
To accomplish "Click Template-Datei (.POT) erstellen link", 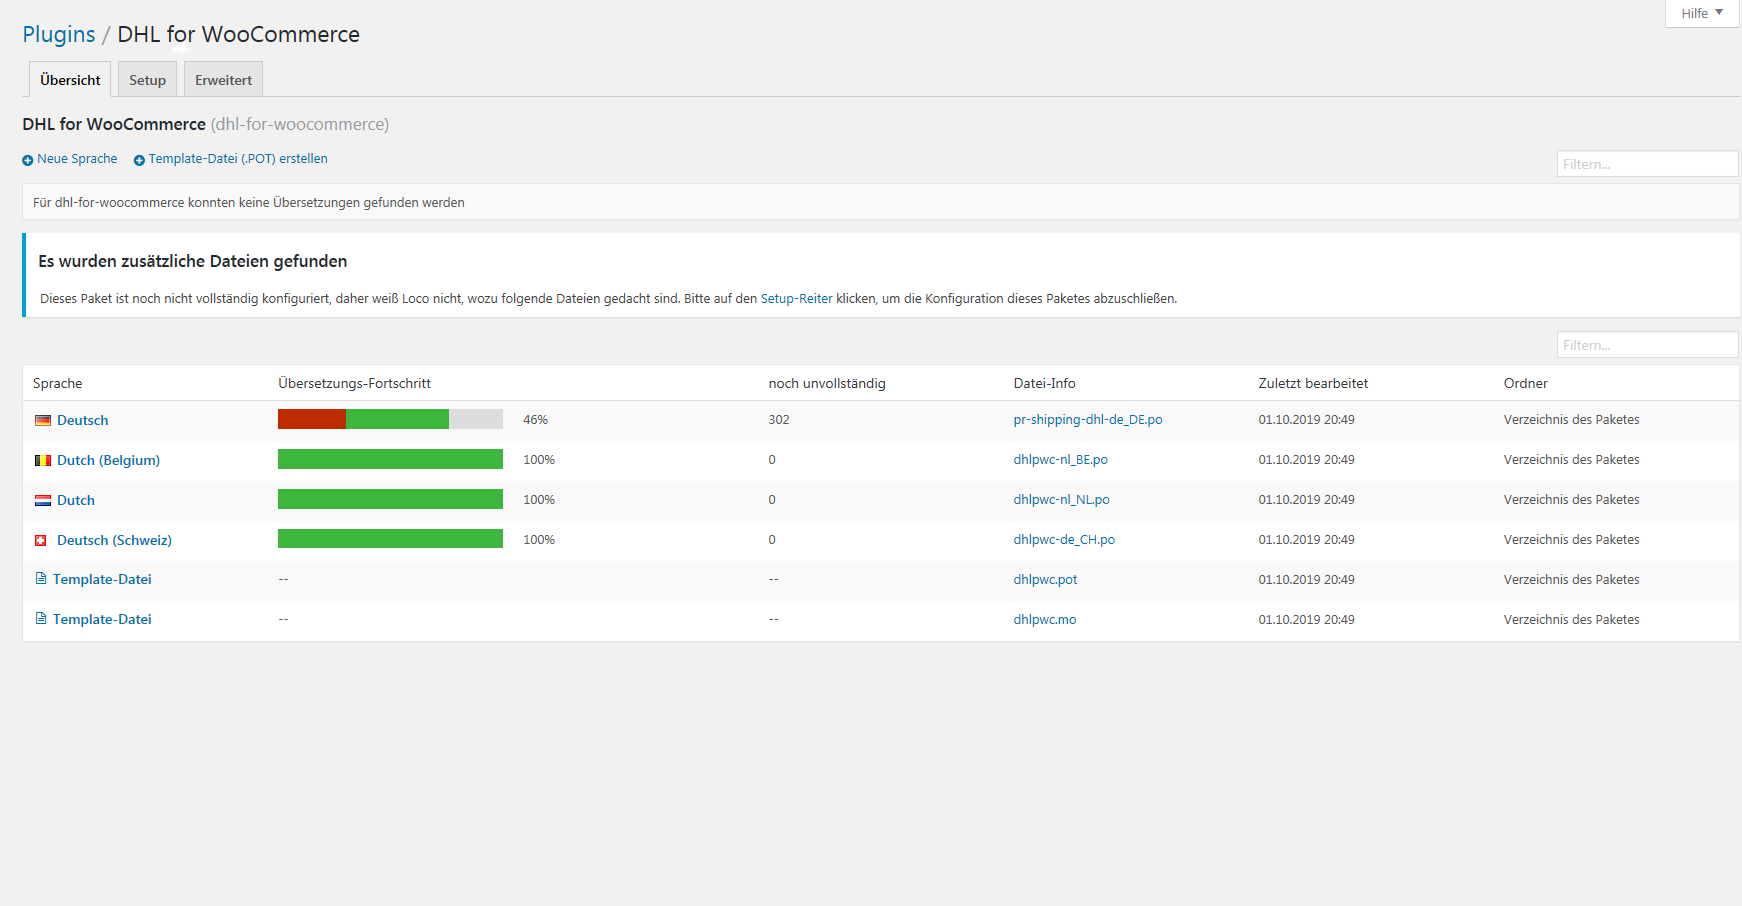I will tap(238, 159).
